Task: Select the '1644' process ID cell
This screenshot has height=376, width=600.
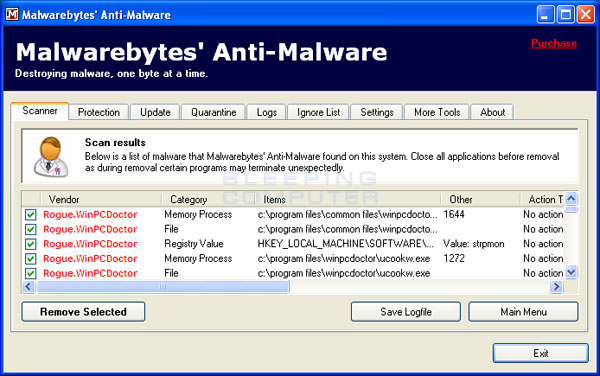Action: click(454, 215)
